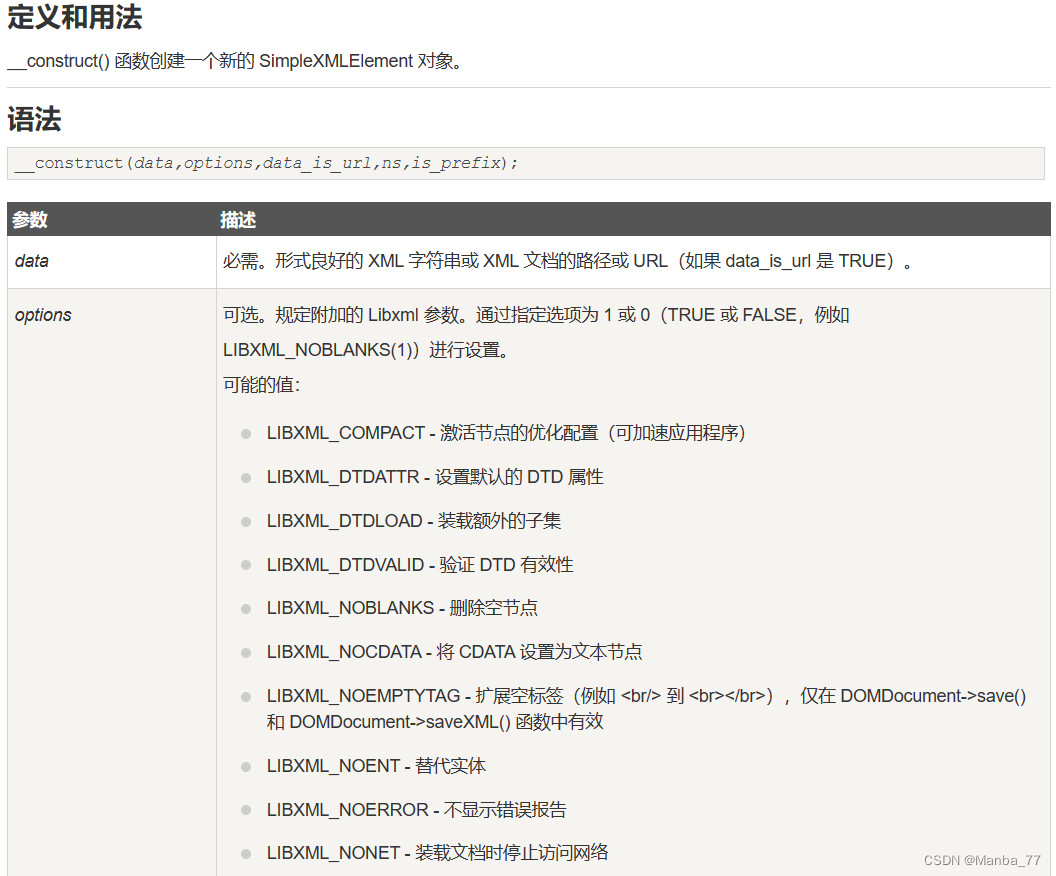Image resolution: width=1056 pixels, height=876 pixels.
Task: Click the description of the data parameter
Action: point(568,261)
